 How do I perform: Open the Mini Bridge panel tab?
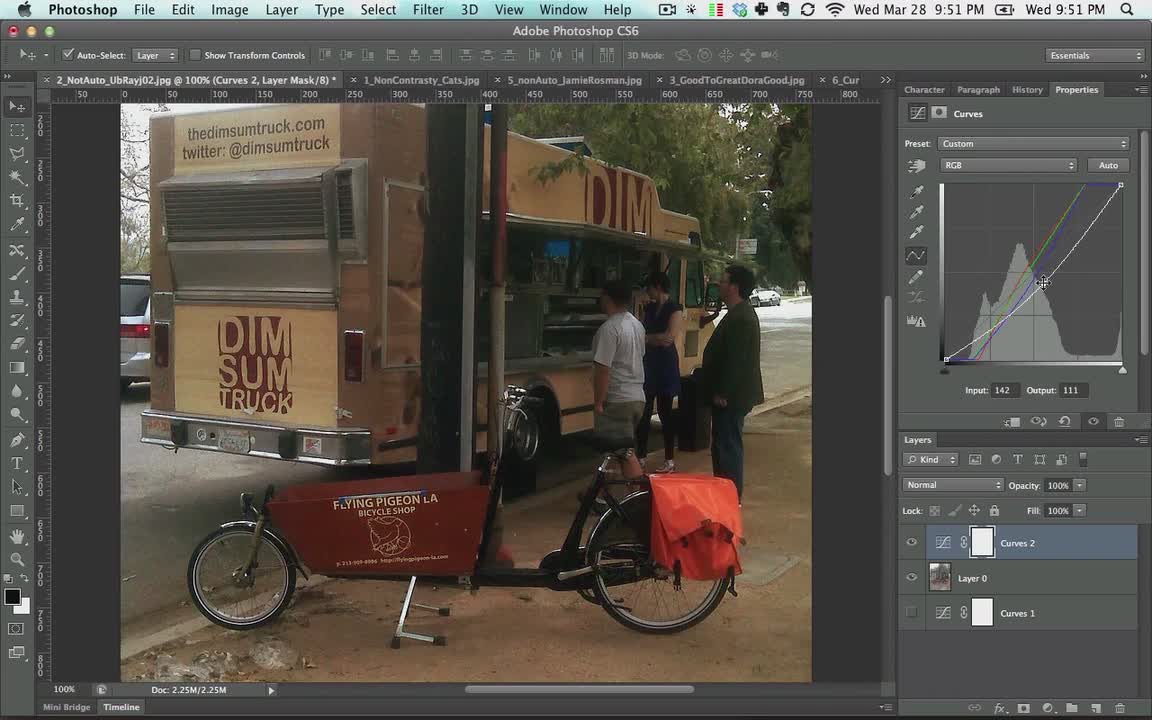coord(66,707)
